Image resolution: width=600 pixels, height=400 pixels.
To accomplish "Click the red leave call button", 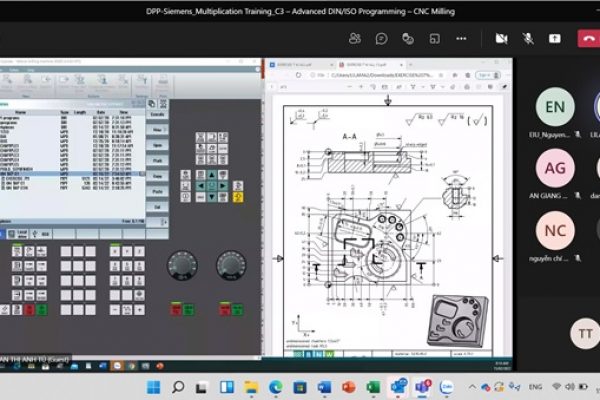I will tap(588, 38).
